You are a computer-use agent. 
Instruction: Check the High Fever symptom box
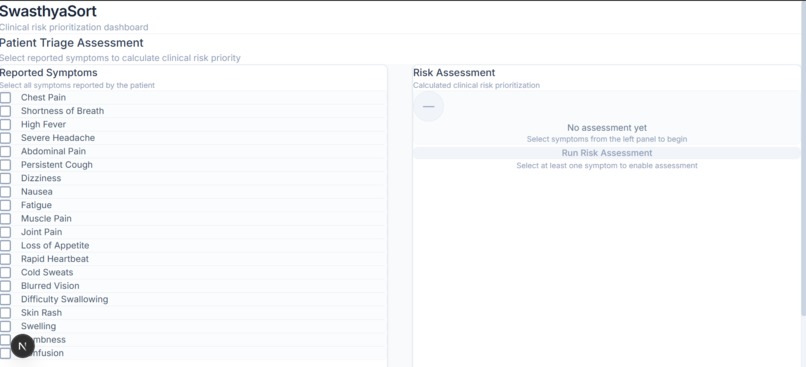5,124
